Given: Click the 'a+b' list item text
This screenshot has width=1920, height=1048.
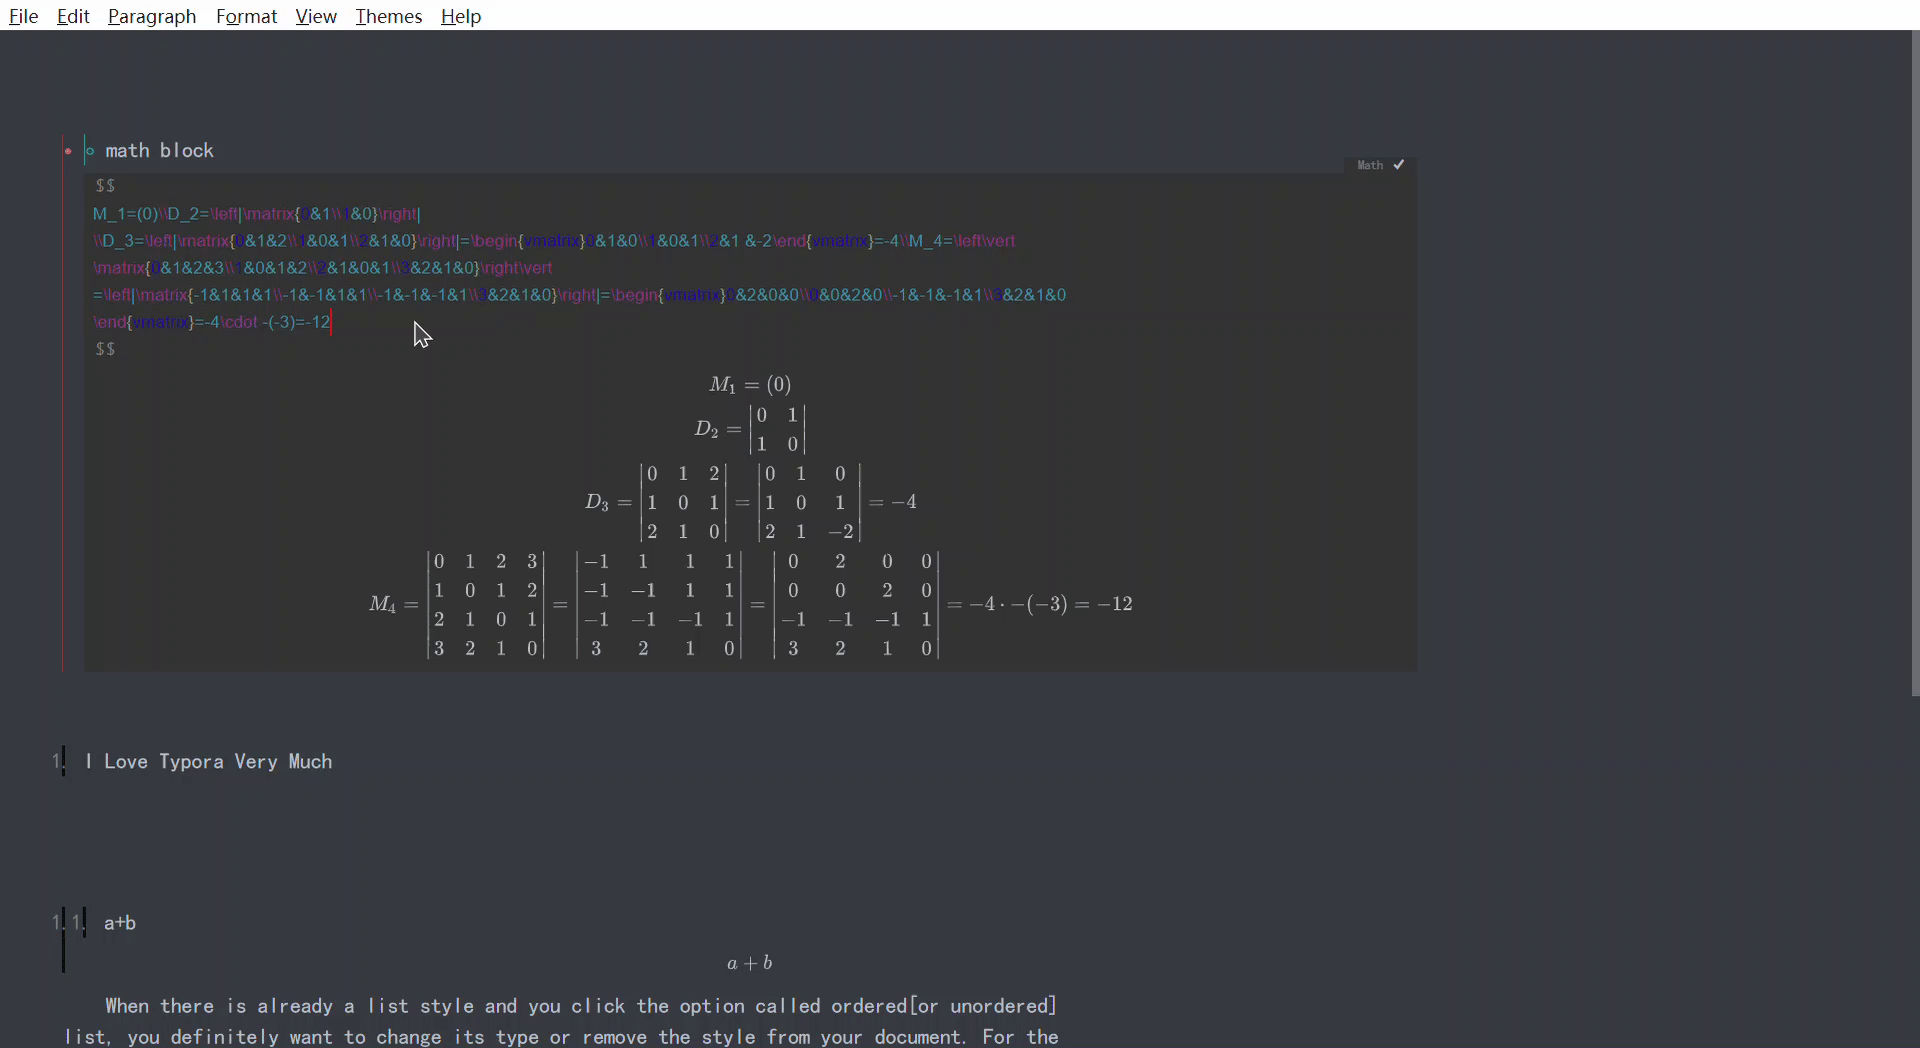Looking at the screenshot, I should [121, 923].
